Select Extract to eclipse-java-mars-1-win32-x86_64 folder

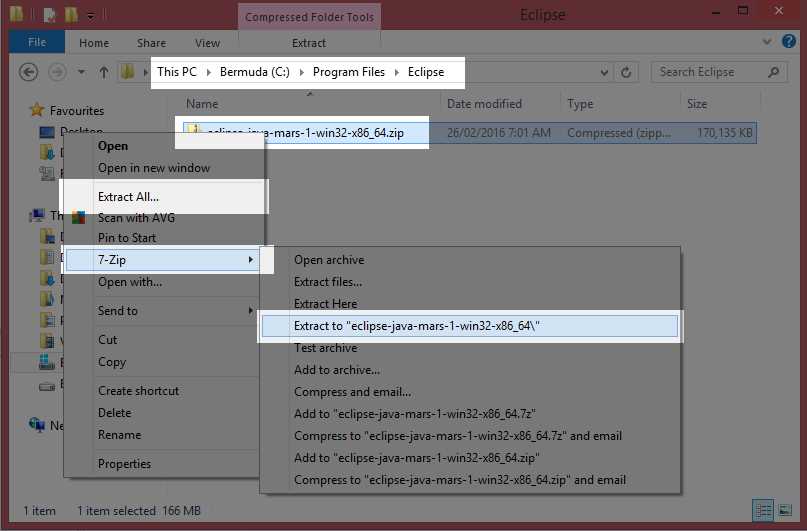(x=470, y=326)
